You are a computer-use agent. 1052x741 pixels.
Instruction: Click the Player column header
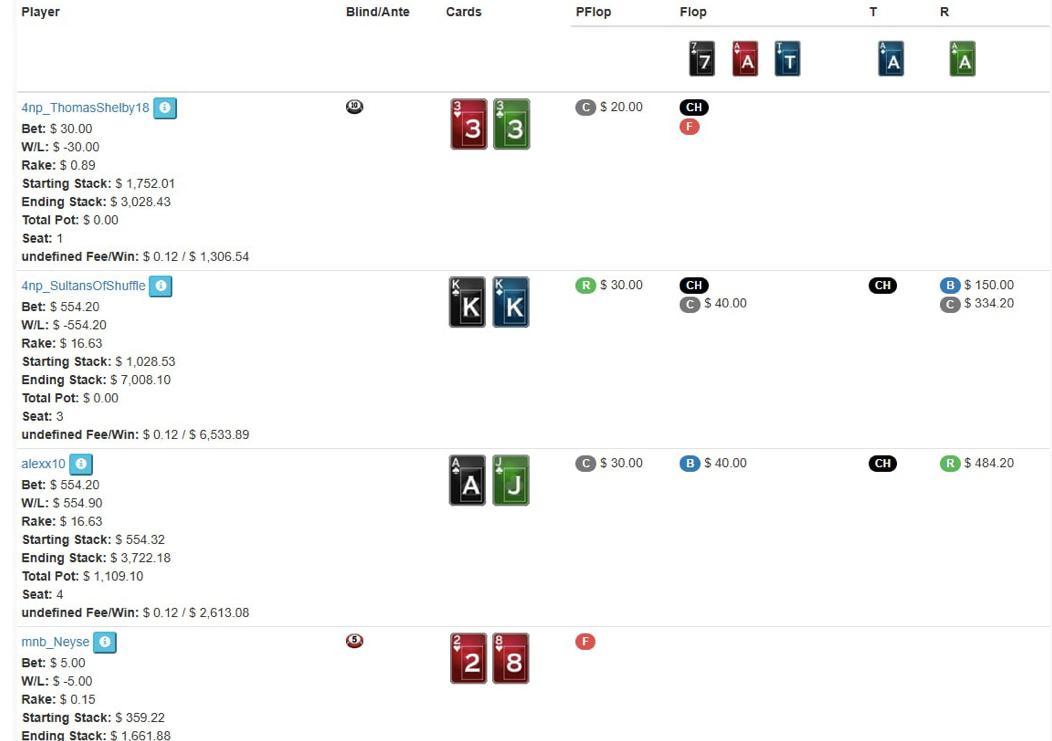click(40, 12)
